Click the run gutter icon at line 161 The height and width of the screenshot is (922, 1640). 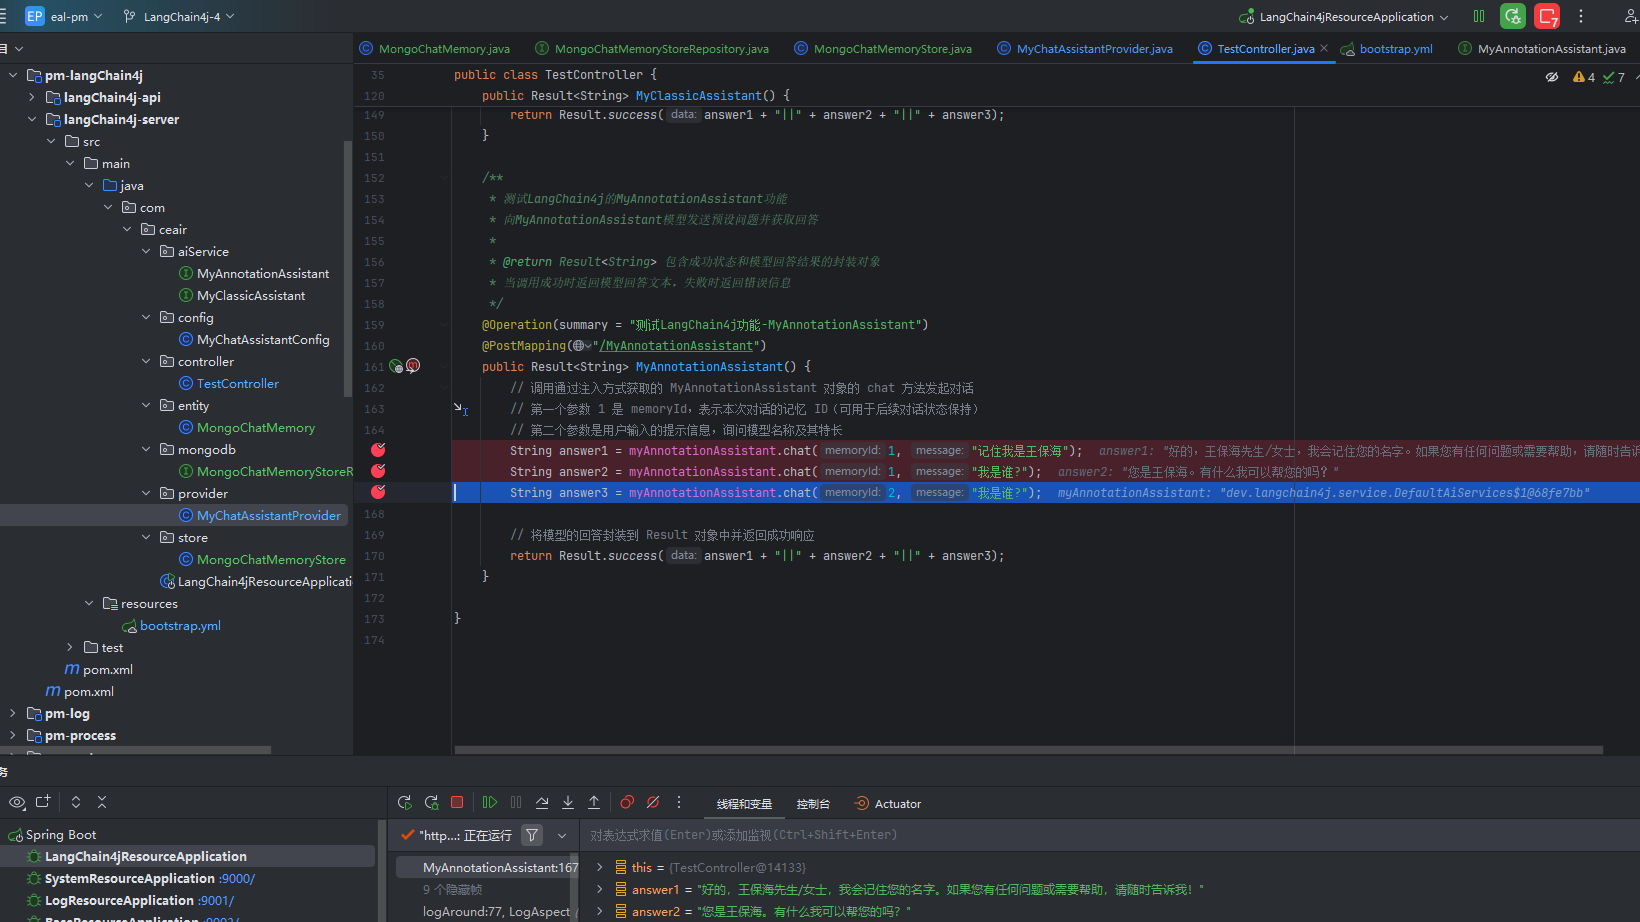pyautogui.click(x=396, y=366)
